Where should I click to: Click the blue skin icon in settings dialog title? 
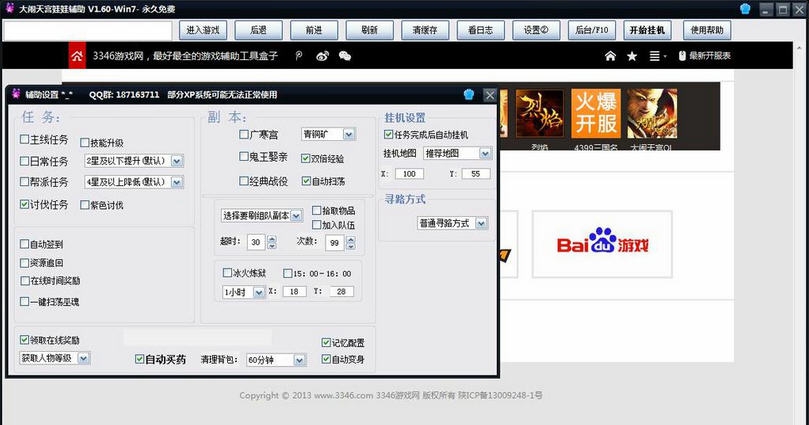(x=468, y=94)
